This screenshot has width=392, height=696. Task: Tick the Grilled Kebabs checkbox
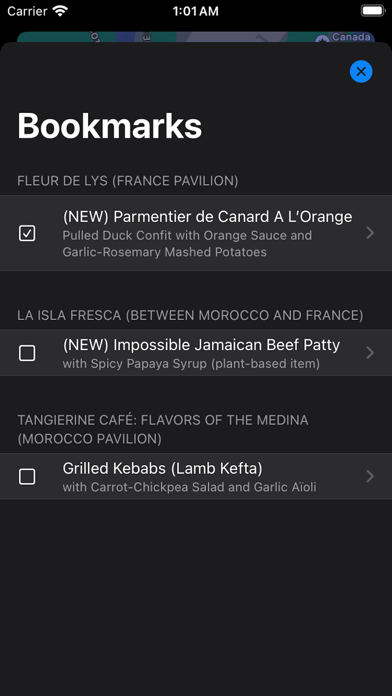tap(27, 477)
